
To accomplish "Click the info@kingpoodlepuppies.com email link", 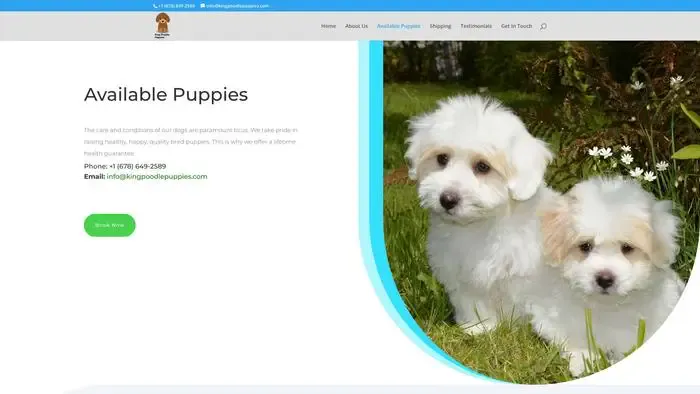I will click(x=157, y=176).
